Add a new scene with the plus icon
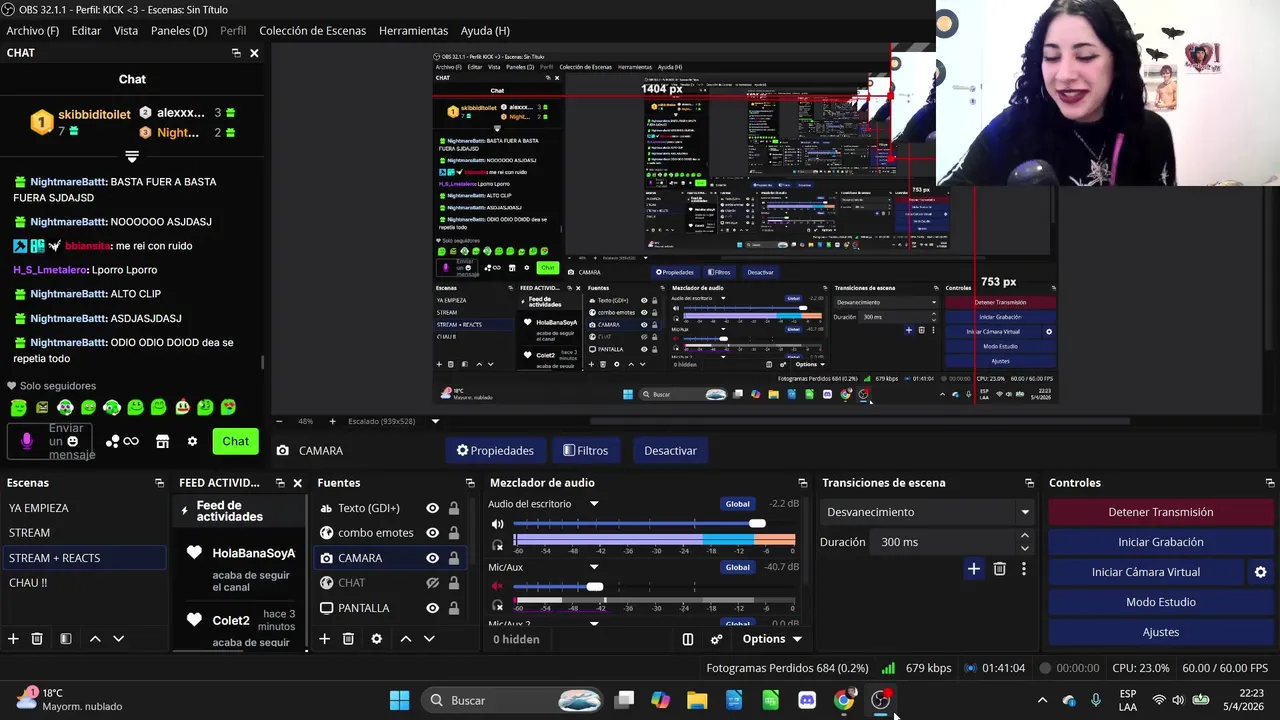This screenshot has width=1280, height=720. coord(13,639)
